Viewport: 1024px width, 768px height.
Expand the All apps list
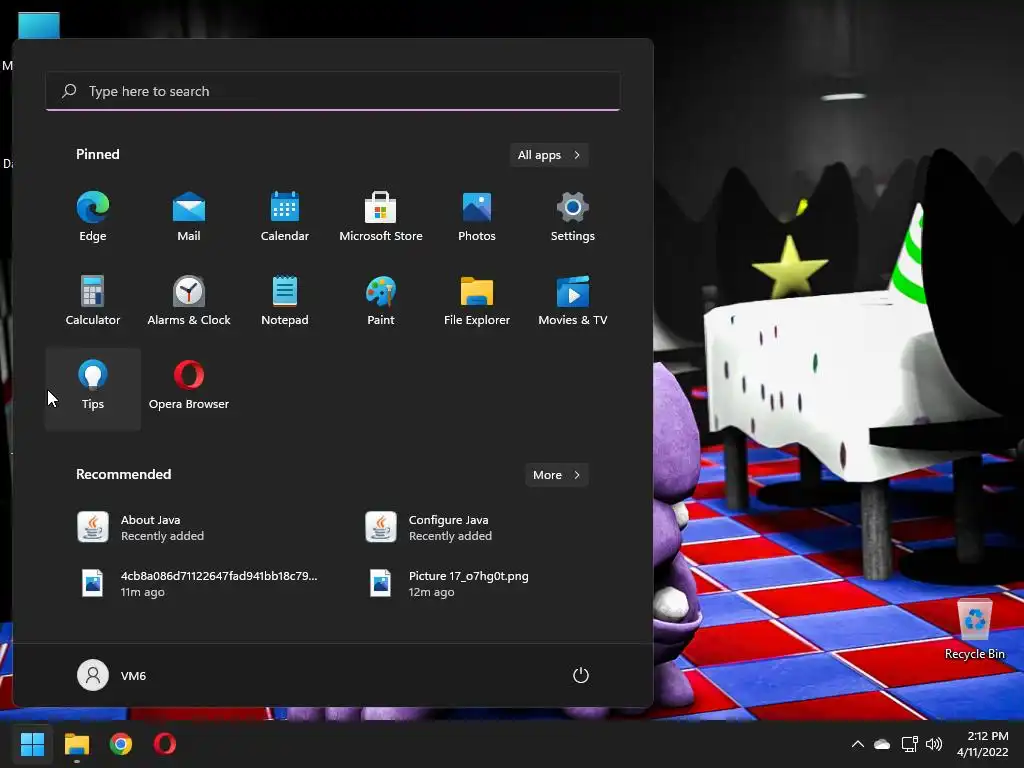tap(549, 155)
